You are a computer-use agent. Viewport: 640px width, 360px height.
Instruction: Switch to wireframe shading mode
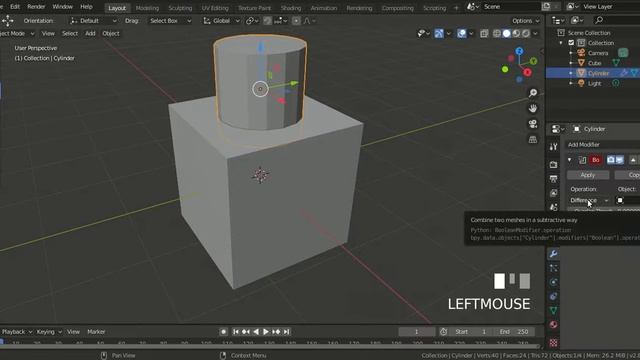click(497, 33)
